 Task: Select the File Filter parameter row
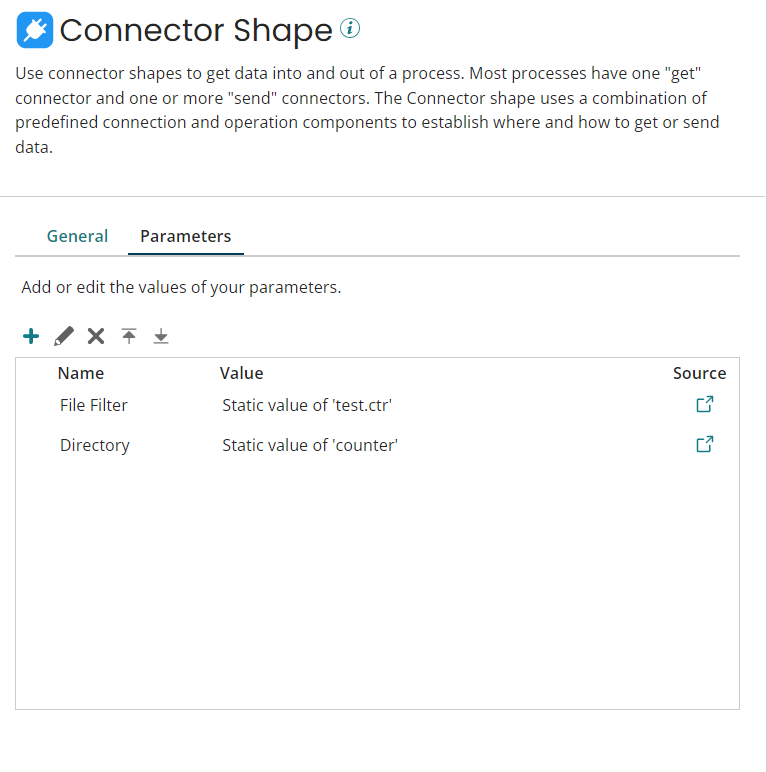coord(94,405)
